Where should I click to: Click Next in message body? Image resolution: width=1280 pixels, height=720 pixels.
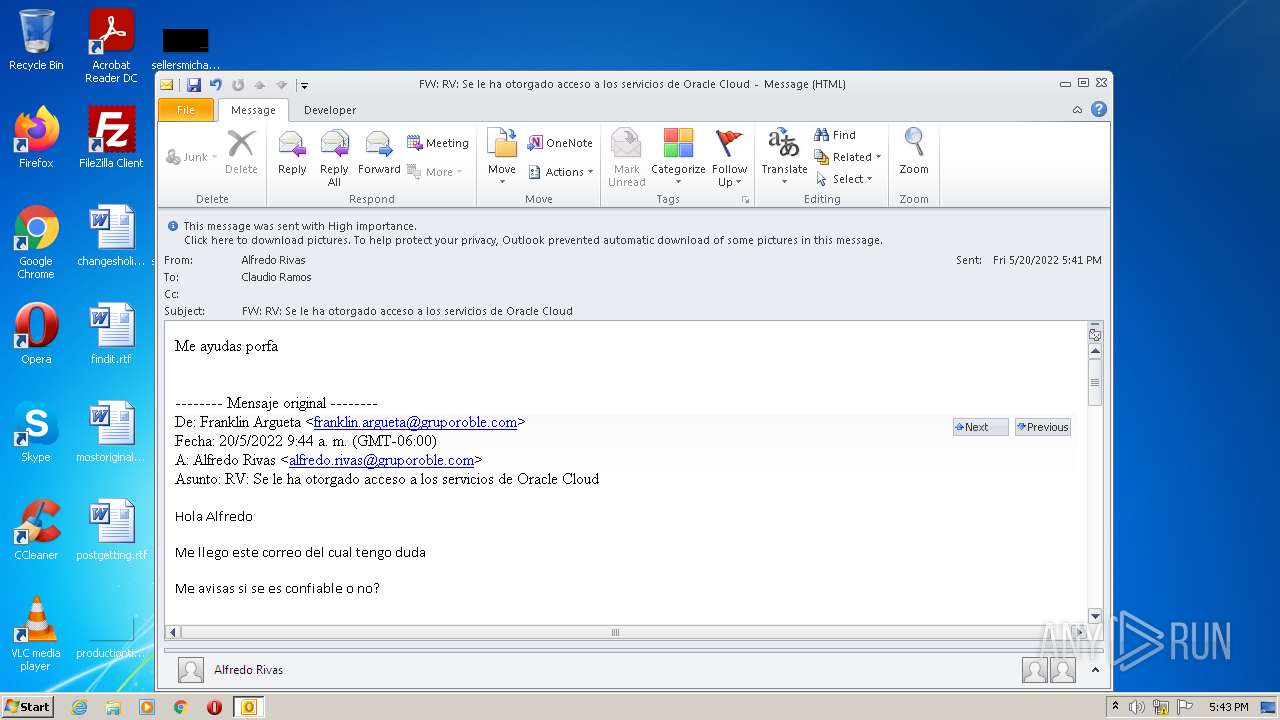point(980,427)
